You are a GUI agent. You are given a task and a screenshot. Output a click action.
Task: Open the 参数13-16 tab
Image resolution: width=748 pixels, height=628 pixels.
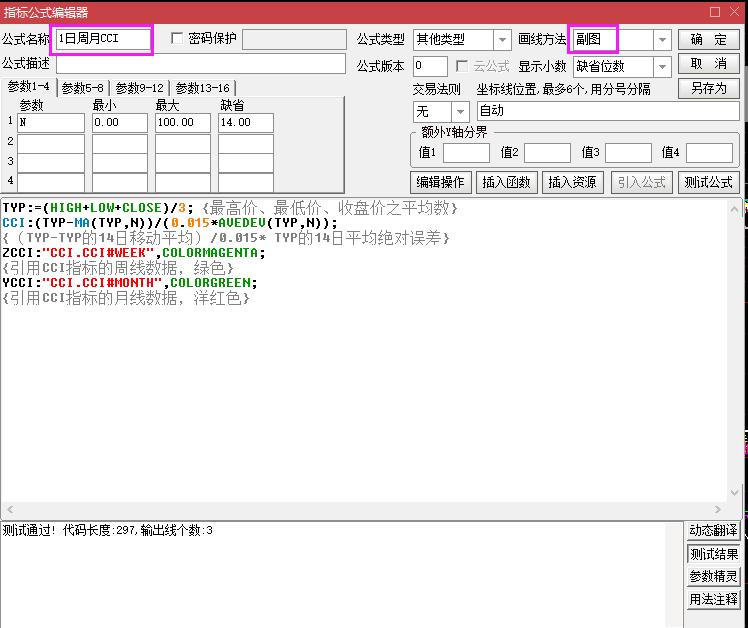click(203, 88)
